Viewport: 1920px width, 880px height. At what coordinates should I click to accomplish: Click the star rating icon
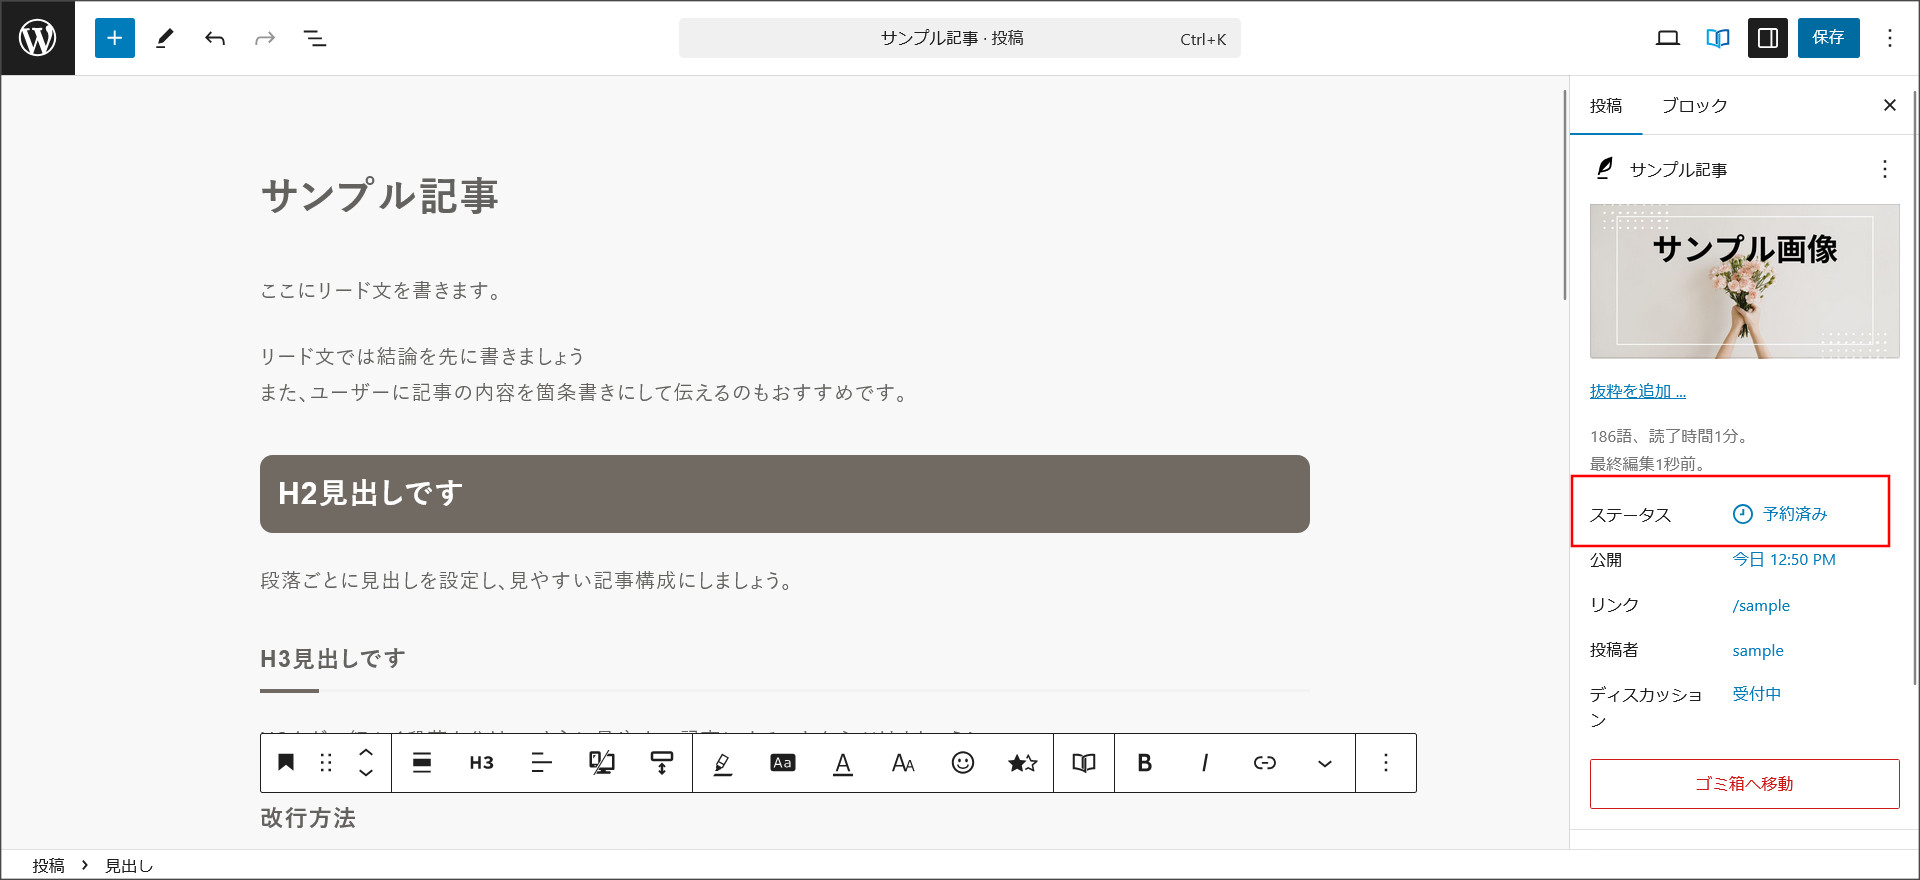(x=1023, y=763)
